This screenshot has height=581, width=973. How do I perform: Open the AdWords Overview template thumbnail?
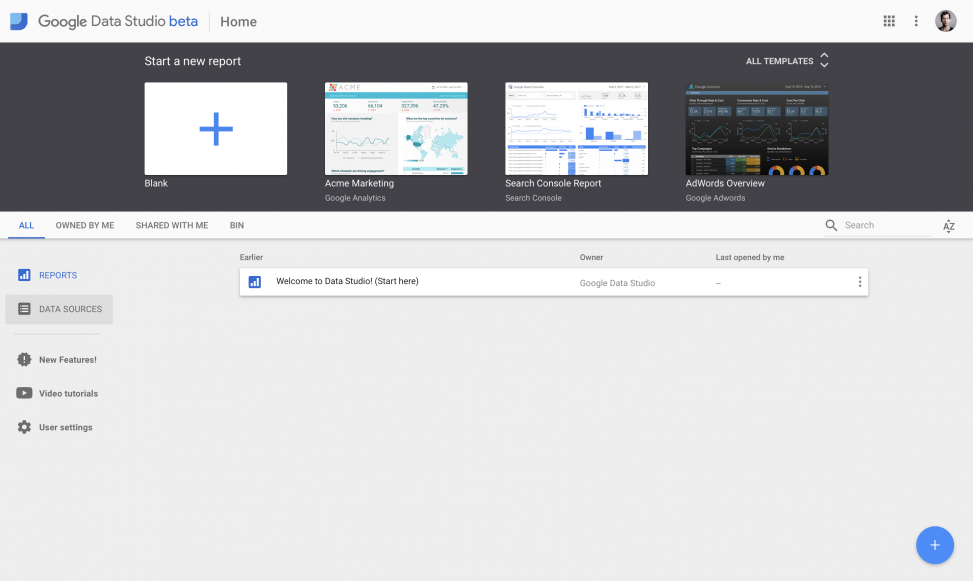[x=757, y=128]
